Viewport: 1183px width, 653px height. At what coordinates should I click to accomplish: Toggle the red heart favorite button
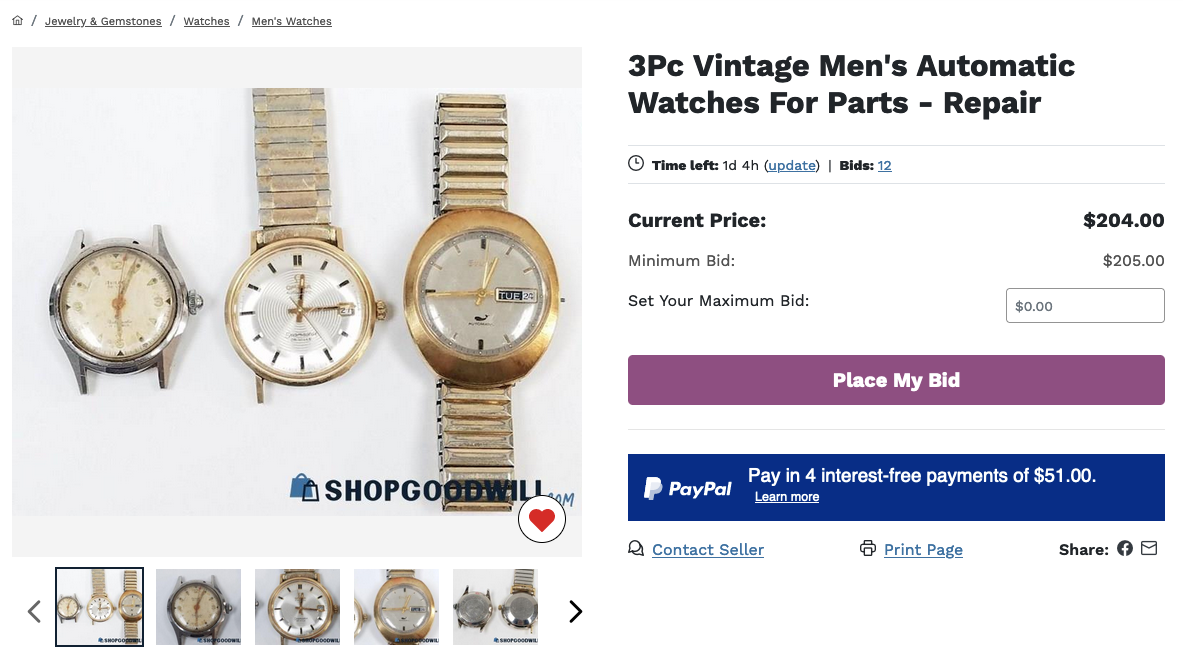click(x=542, y=519)
